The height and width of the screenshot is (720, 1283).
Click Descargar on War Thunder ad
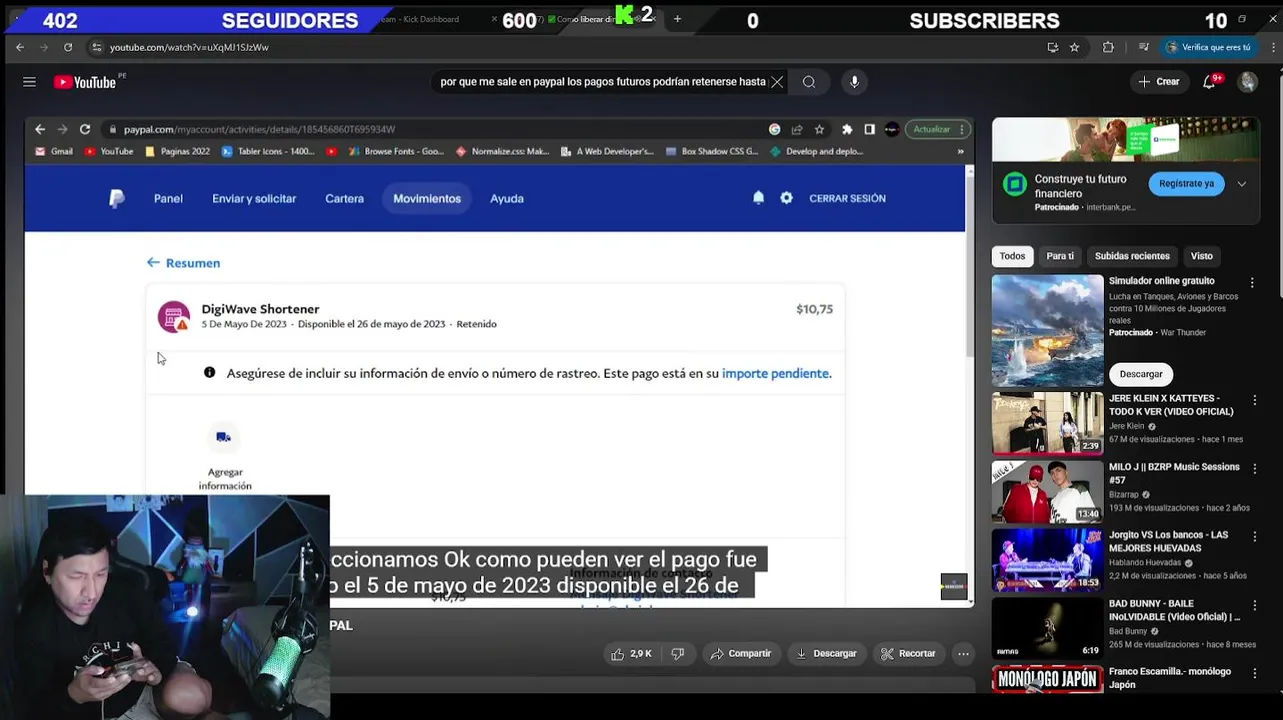(x=1141, y=374)
